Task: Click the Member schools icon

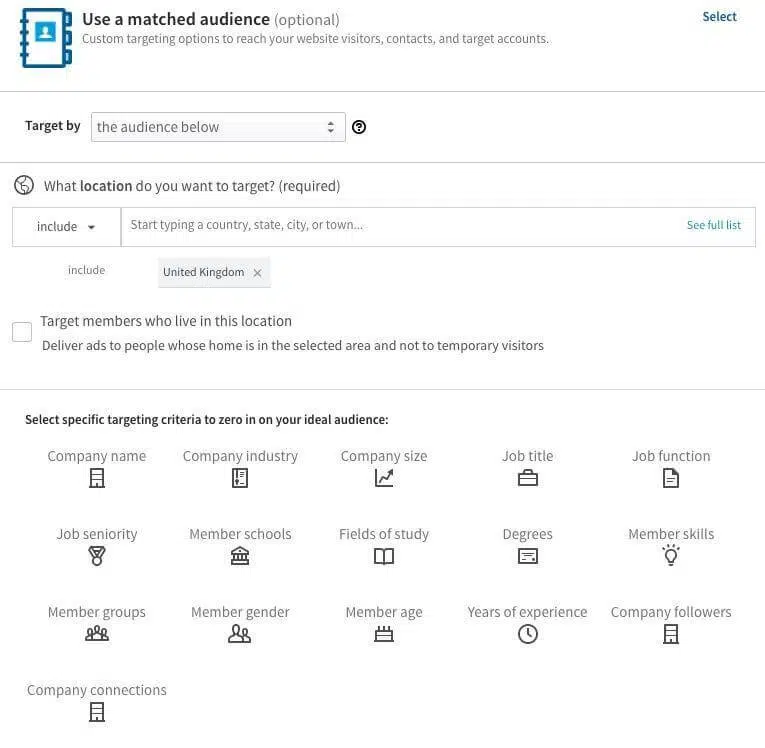Action: click(x=240, y=556)
